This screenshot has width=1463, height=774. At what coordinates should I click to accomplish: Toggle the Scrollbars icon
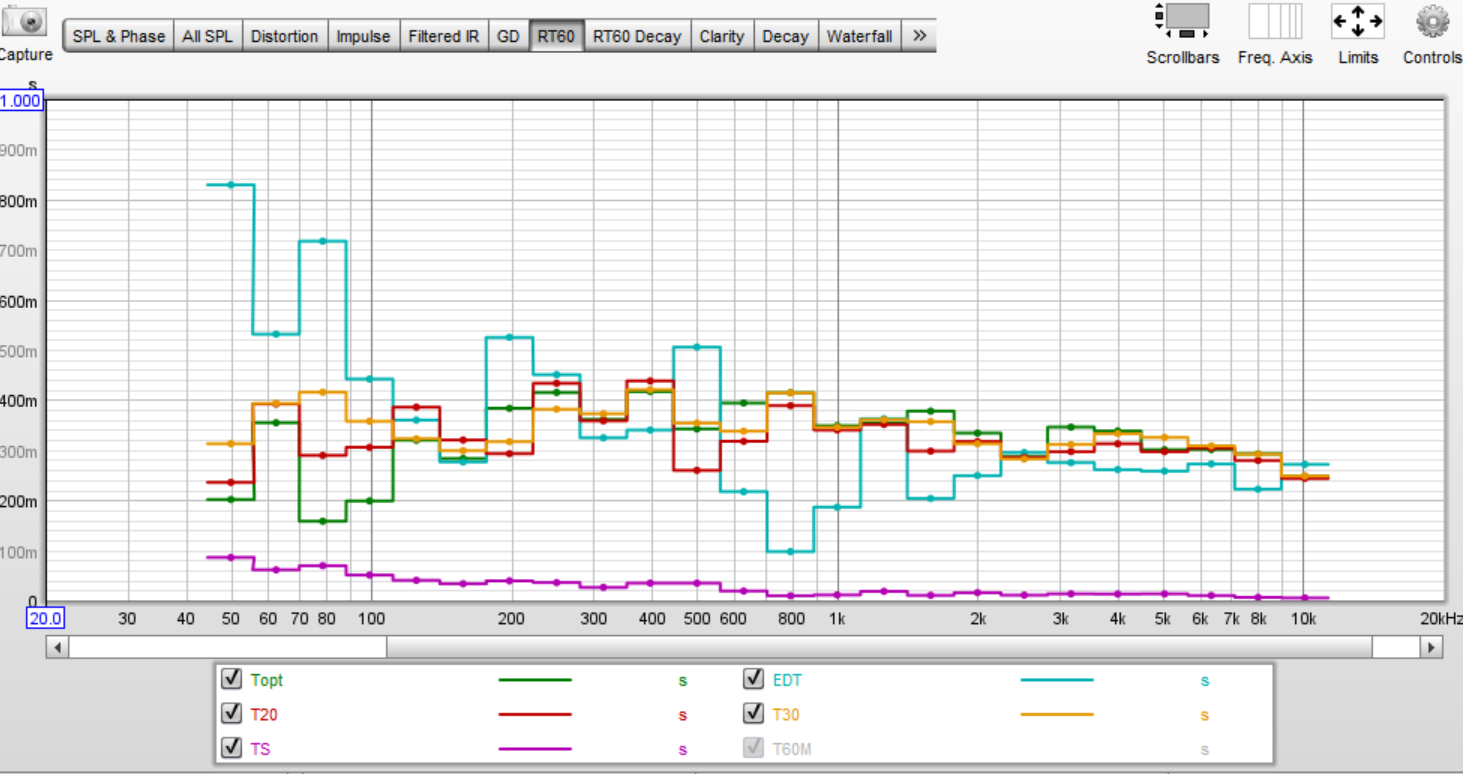click(x=1182, y=21)
